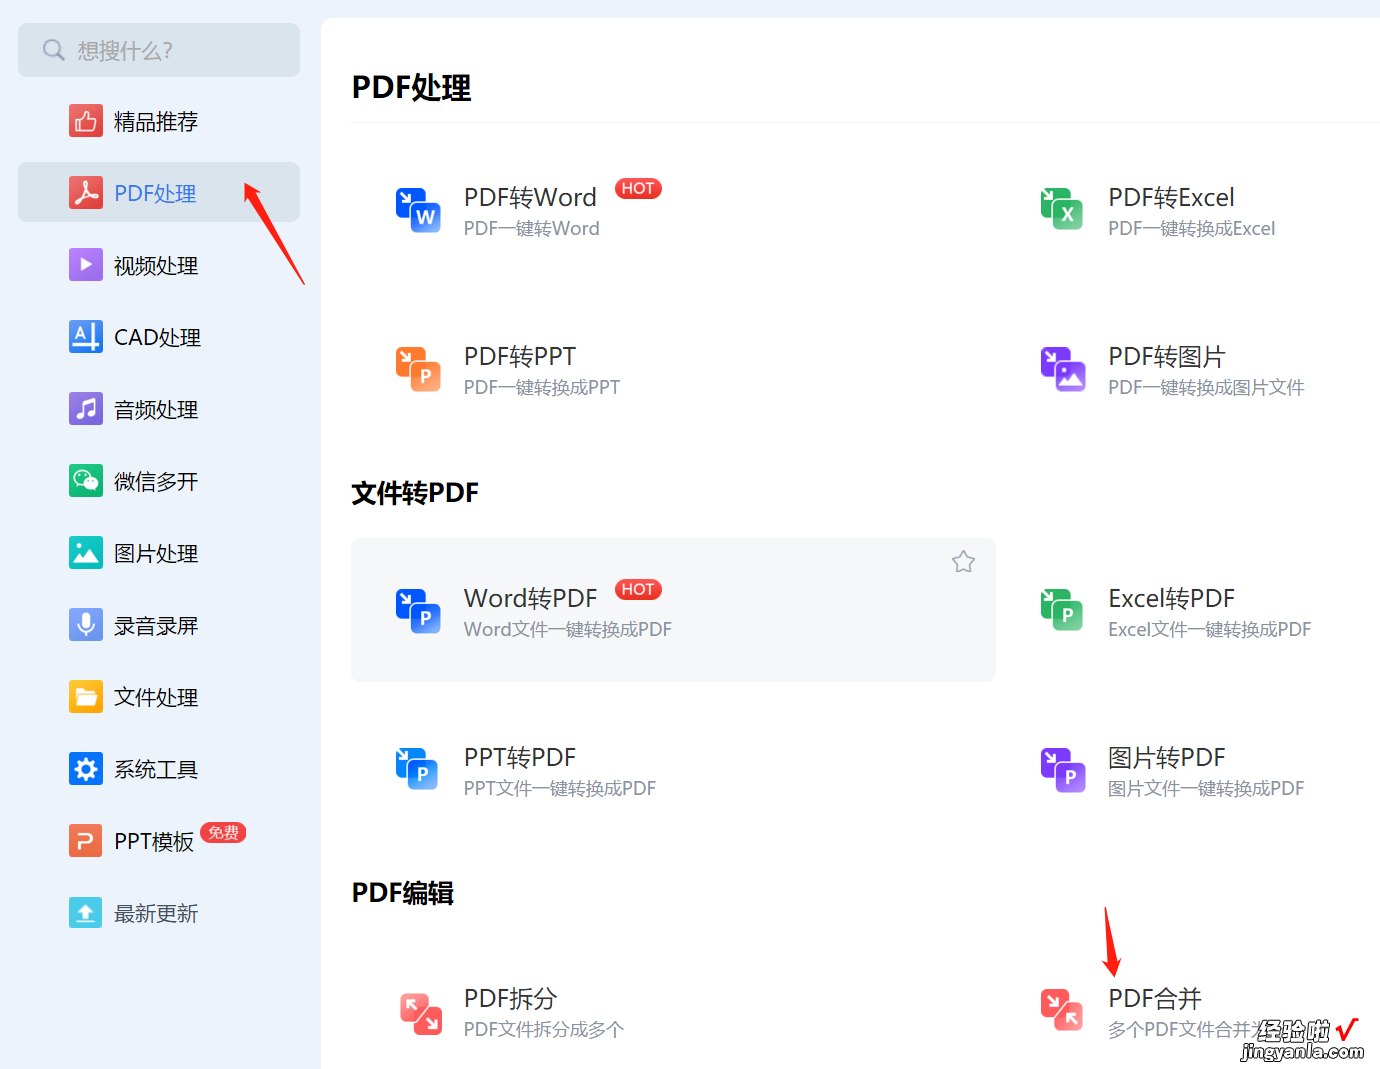Viewport: 1380px width, 1069px height.
Task: Click the upload icon for 最新更新
Action: point(86,913)
